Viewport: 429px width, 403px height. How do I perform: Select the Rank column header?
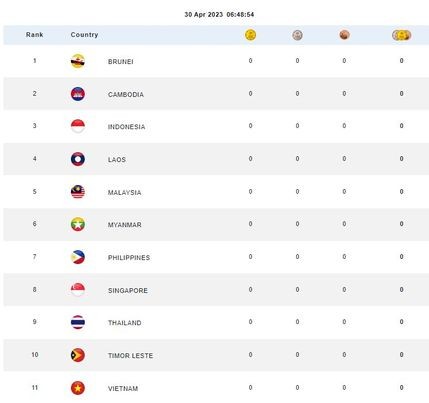[x=34, y=35]
